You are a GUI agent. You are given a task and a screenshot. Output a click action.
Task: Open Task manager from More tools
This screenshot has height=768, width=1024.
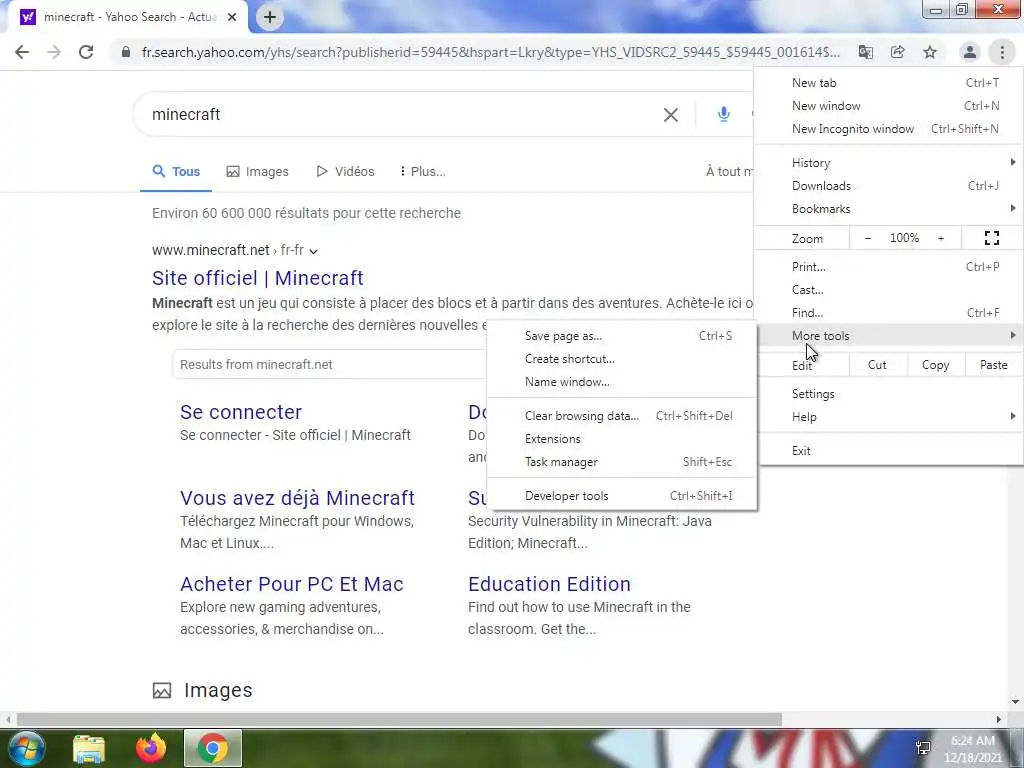tap(622, 462)
